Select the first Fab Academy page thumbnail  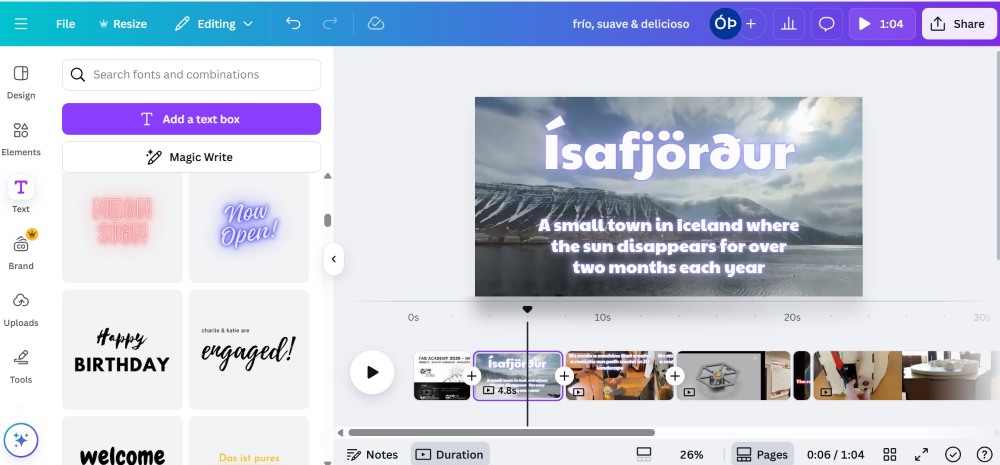click(442, 376)
